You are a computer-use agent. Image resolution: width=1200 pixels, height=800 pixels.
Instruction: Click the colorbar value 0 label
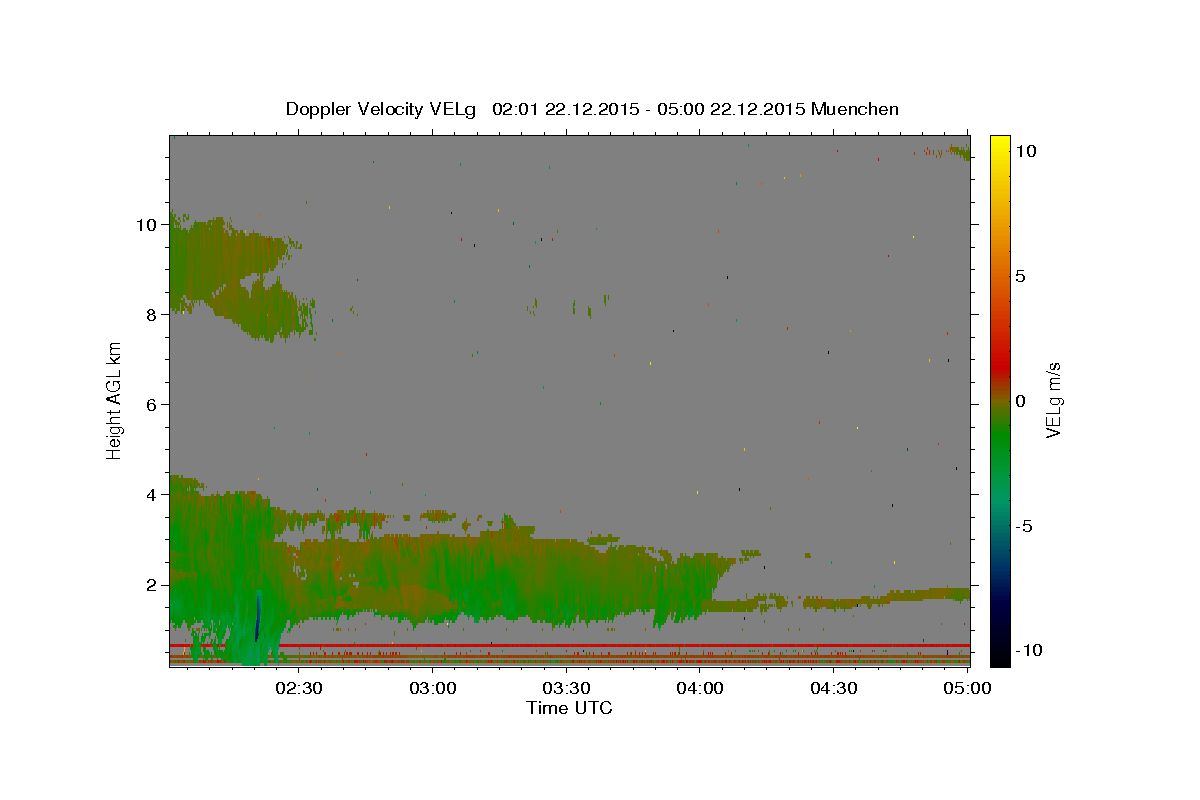(x=1020, y=401)
